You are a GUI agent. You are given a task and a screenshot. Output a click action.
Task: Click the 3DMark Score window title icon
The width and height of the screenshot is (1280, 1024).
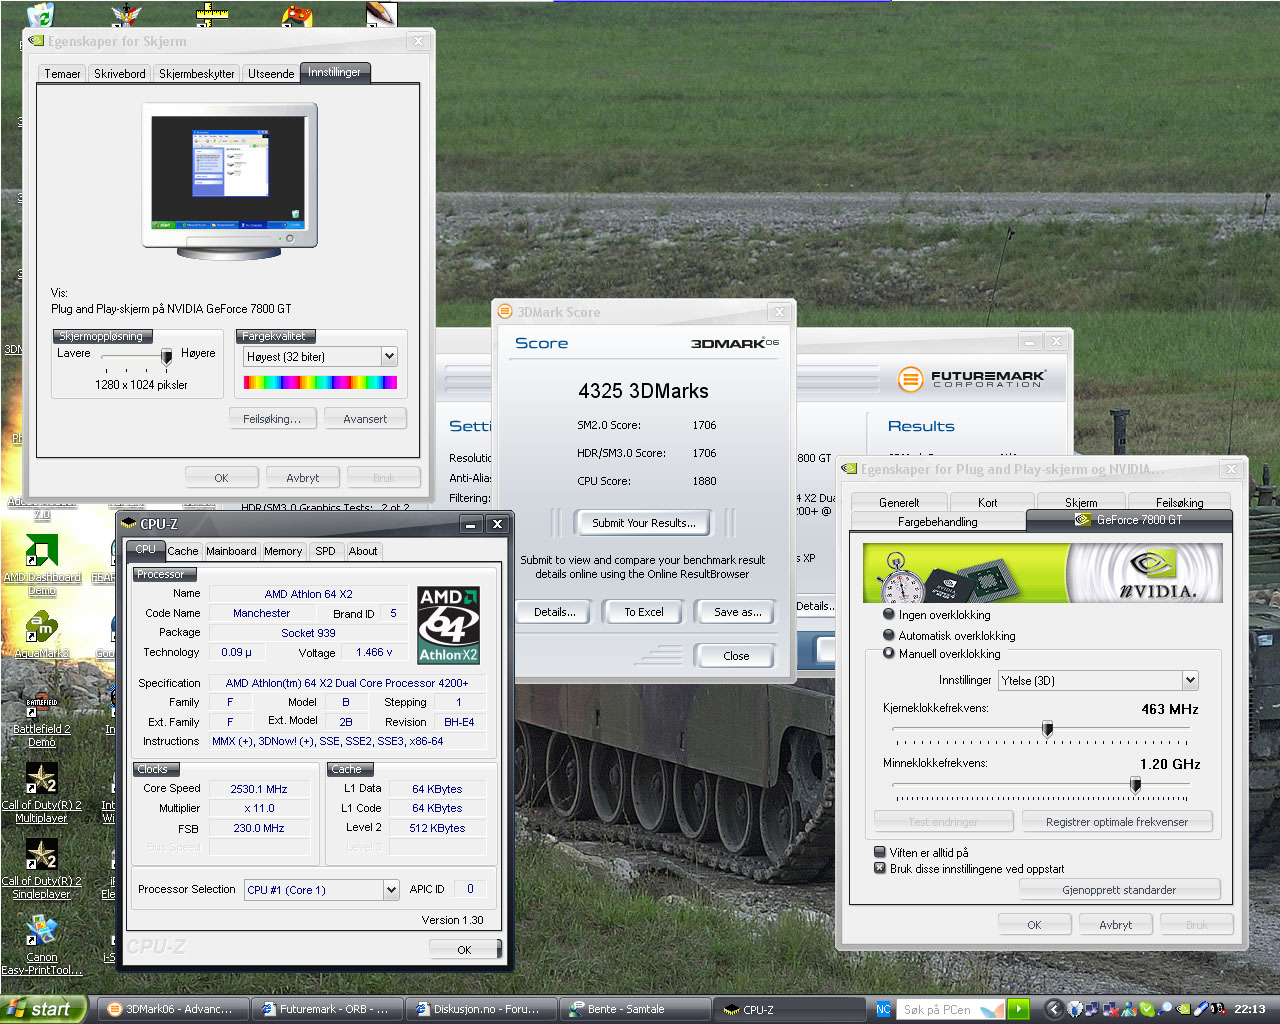[505, 312]
